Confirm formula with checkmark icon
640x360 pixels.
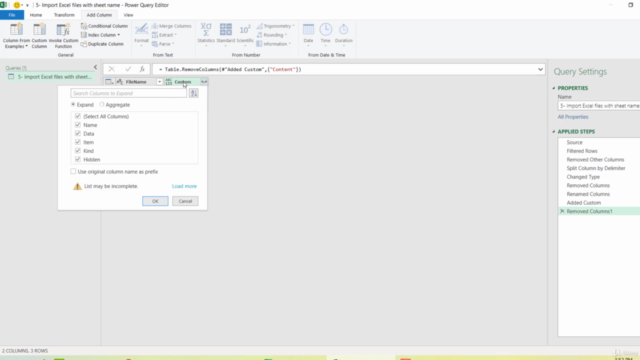pyautogui.click(x=128, y=69)
